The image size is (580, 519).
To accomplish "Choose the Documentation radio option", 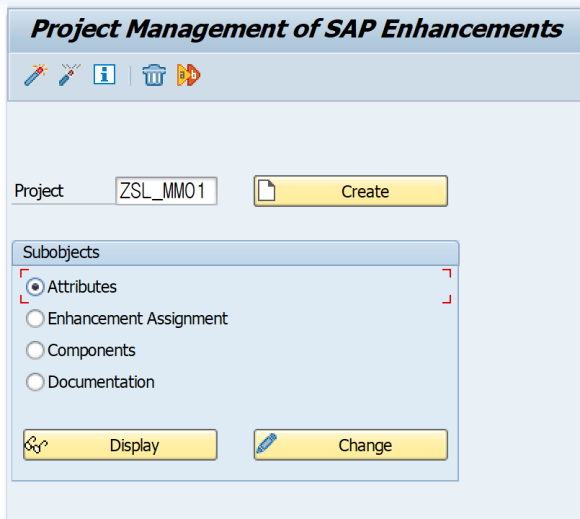I will click(35, 382).
